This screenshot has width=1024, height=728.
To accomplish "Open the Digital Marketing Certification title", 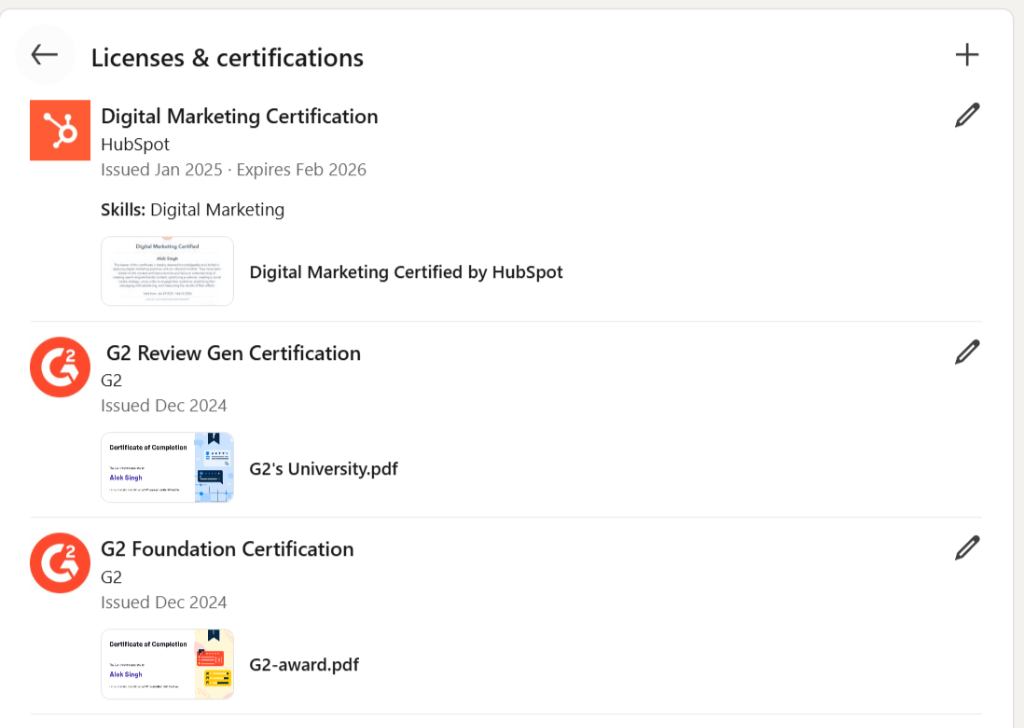I will (239, 116).
